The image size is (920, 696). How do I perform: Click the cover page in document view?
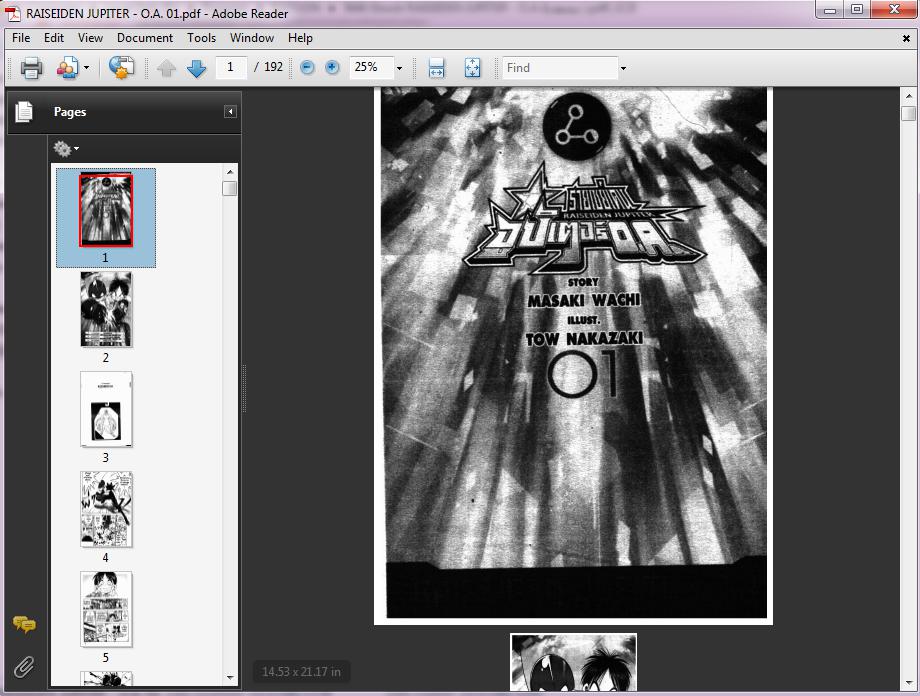(573, 356)
